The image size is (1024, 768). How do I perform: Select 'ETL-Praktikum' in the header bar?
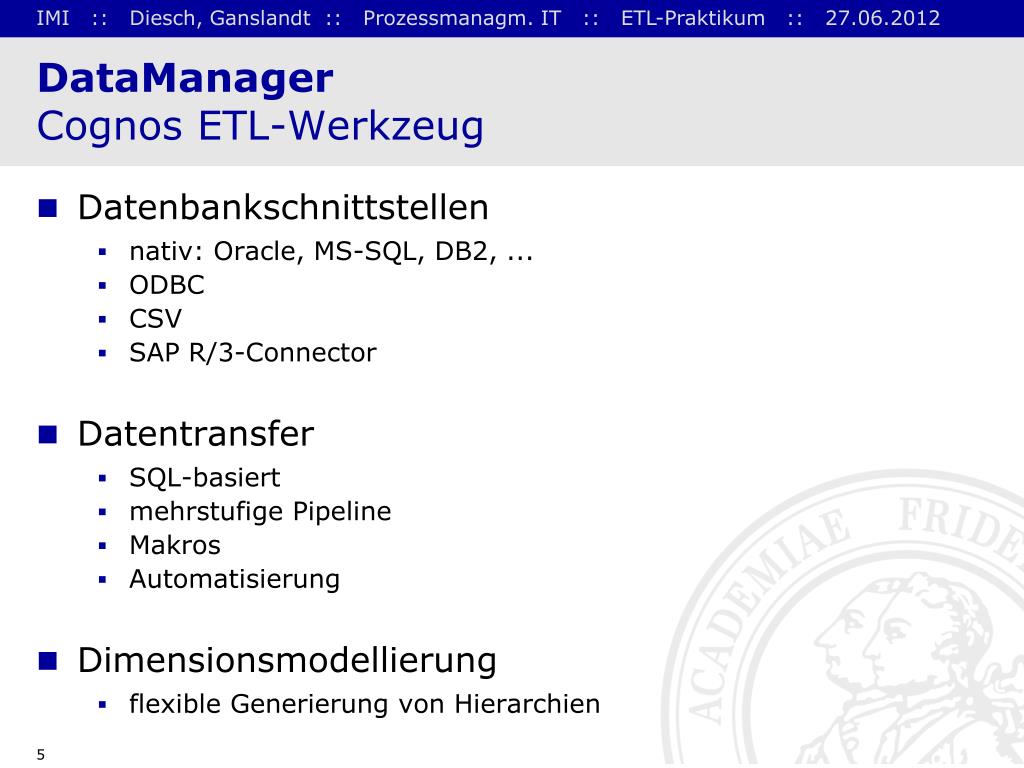pos(693,18)
